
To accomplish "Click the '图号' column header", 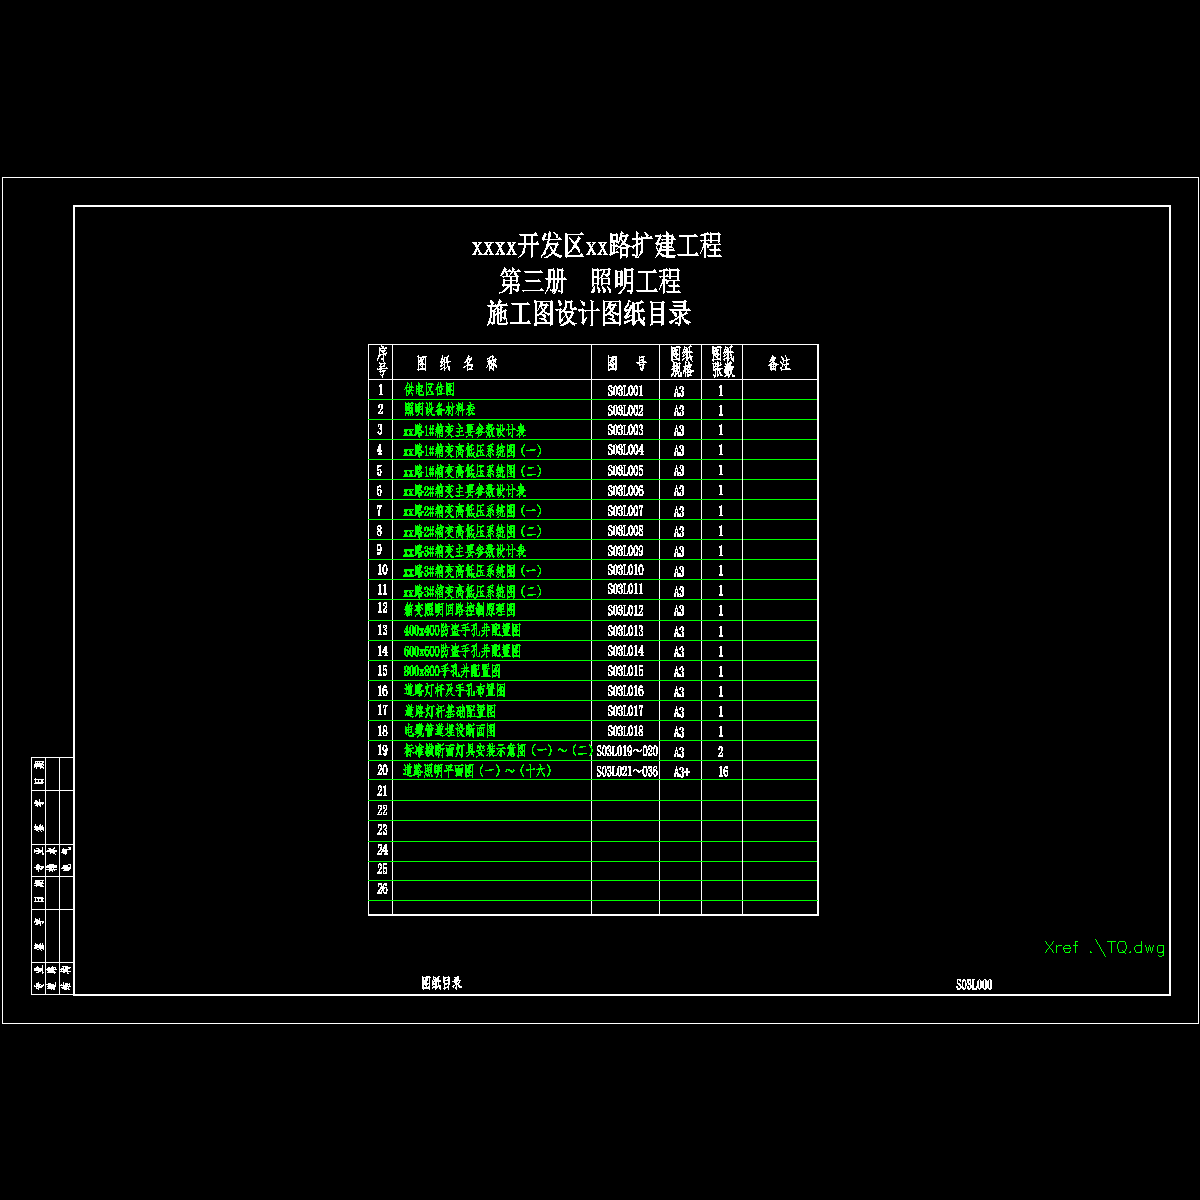I will tap(626, 364).
